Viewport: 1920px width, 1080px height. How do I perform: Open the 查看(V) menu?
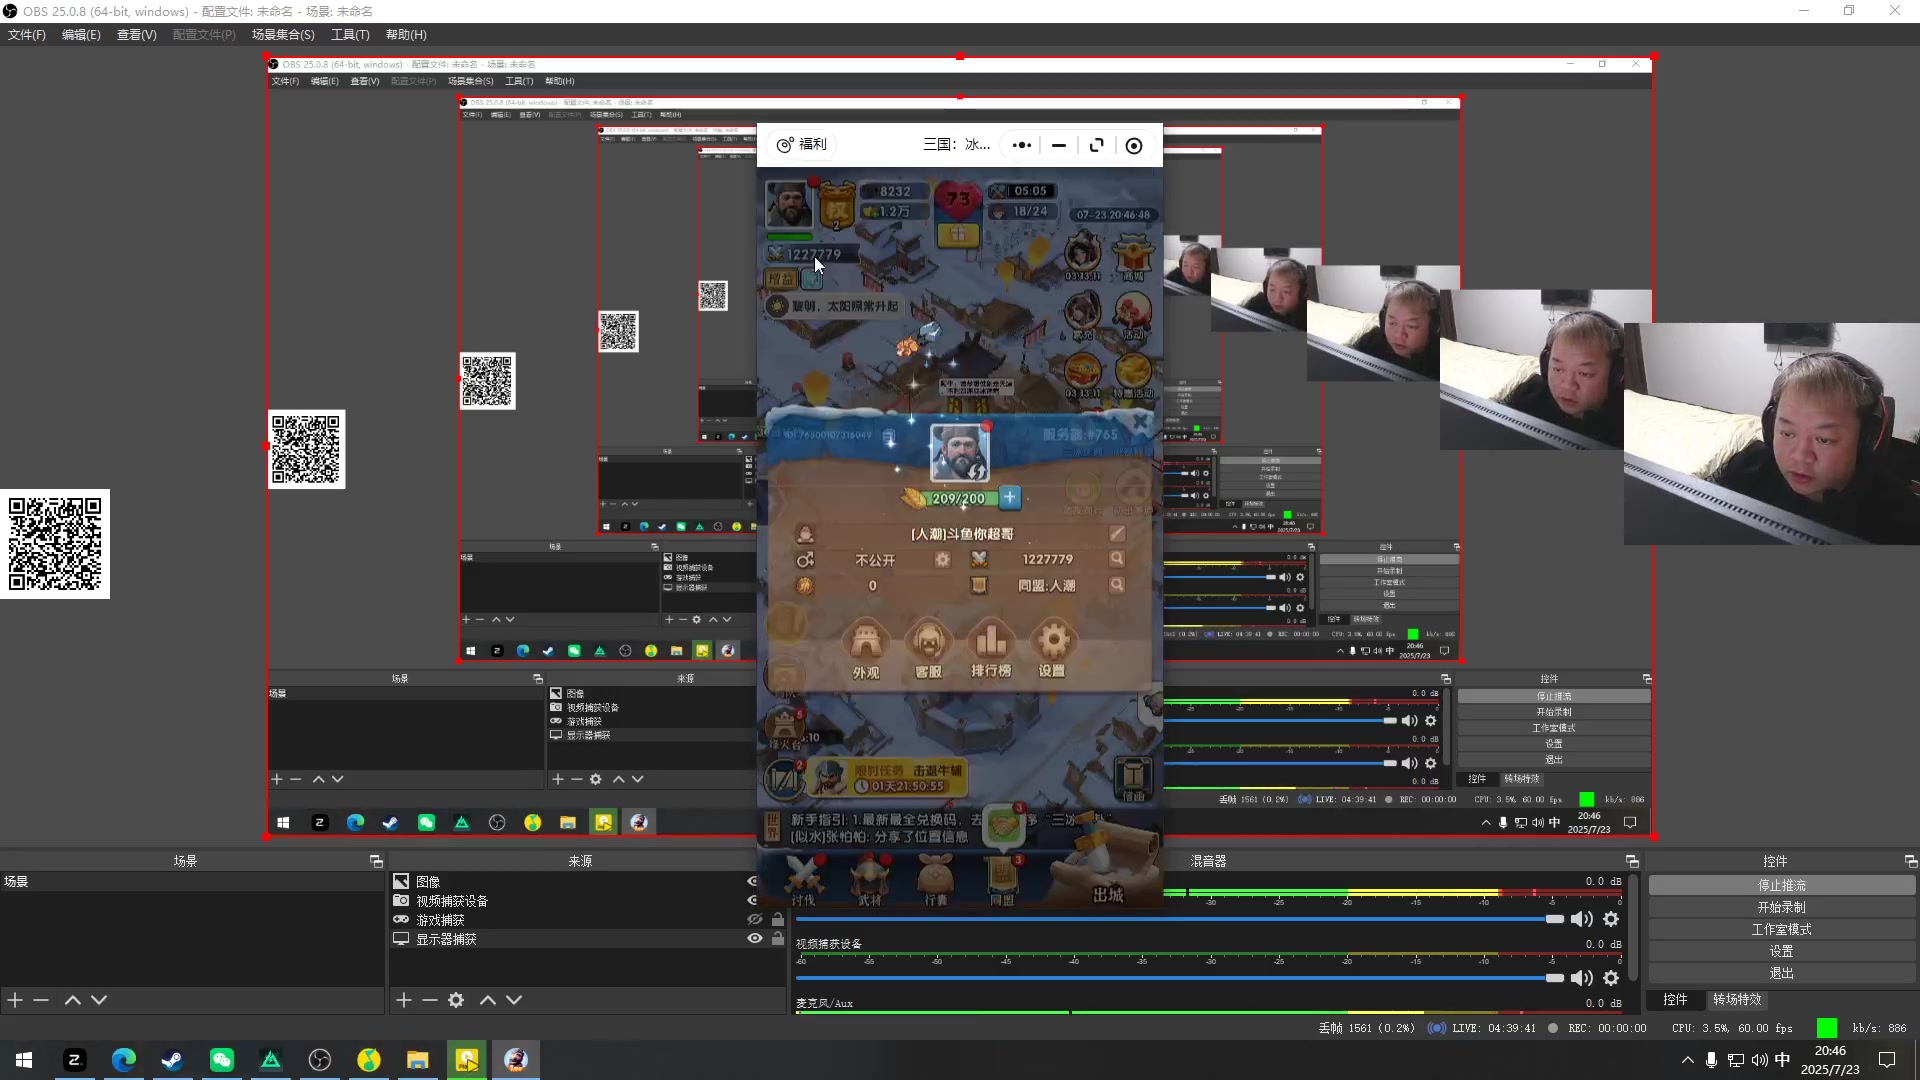click(x=137, y=35)
